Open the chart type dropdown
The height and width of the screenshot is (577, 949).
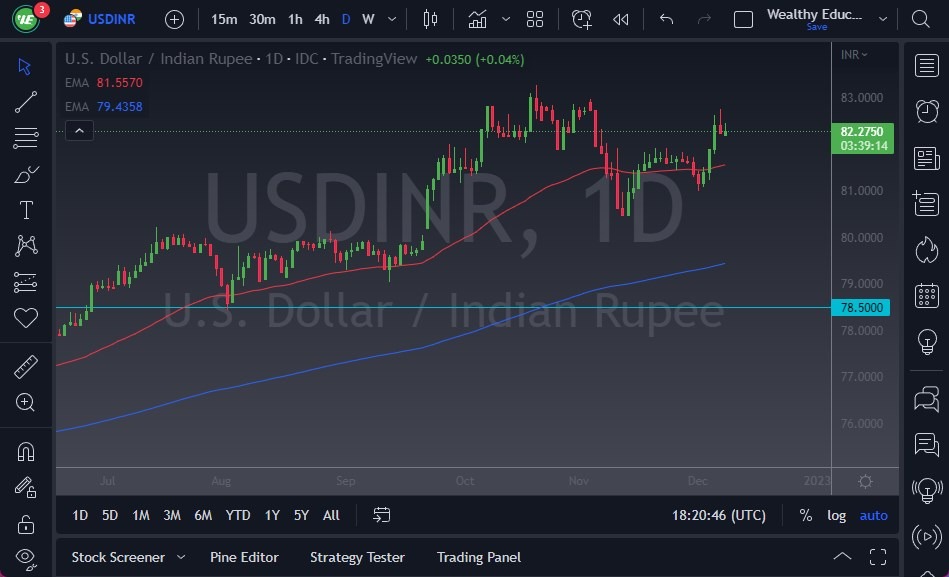(477, 18)
